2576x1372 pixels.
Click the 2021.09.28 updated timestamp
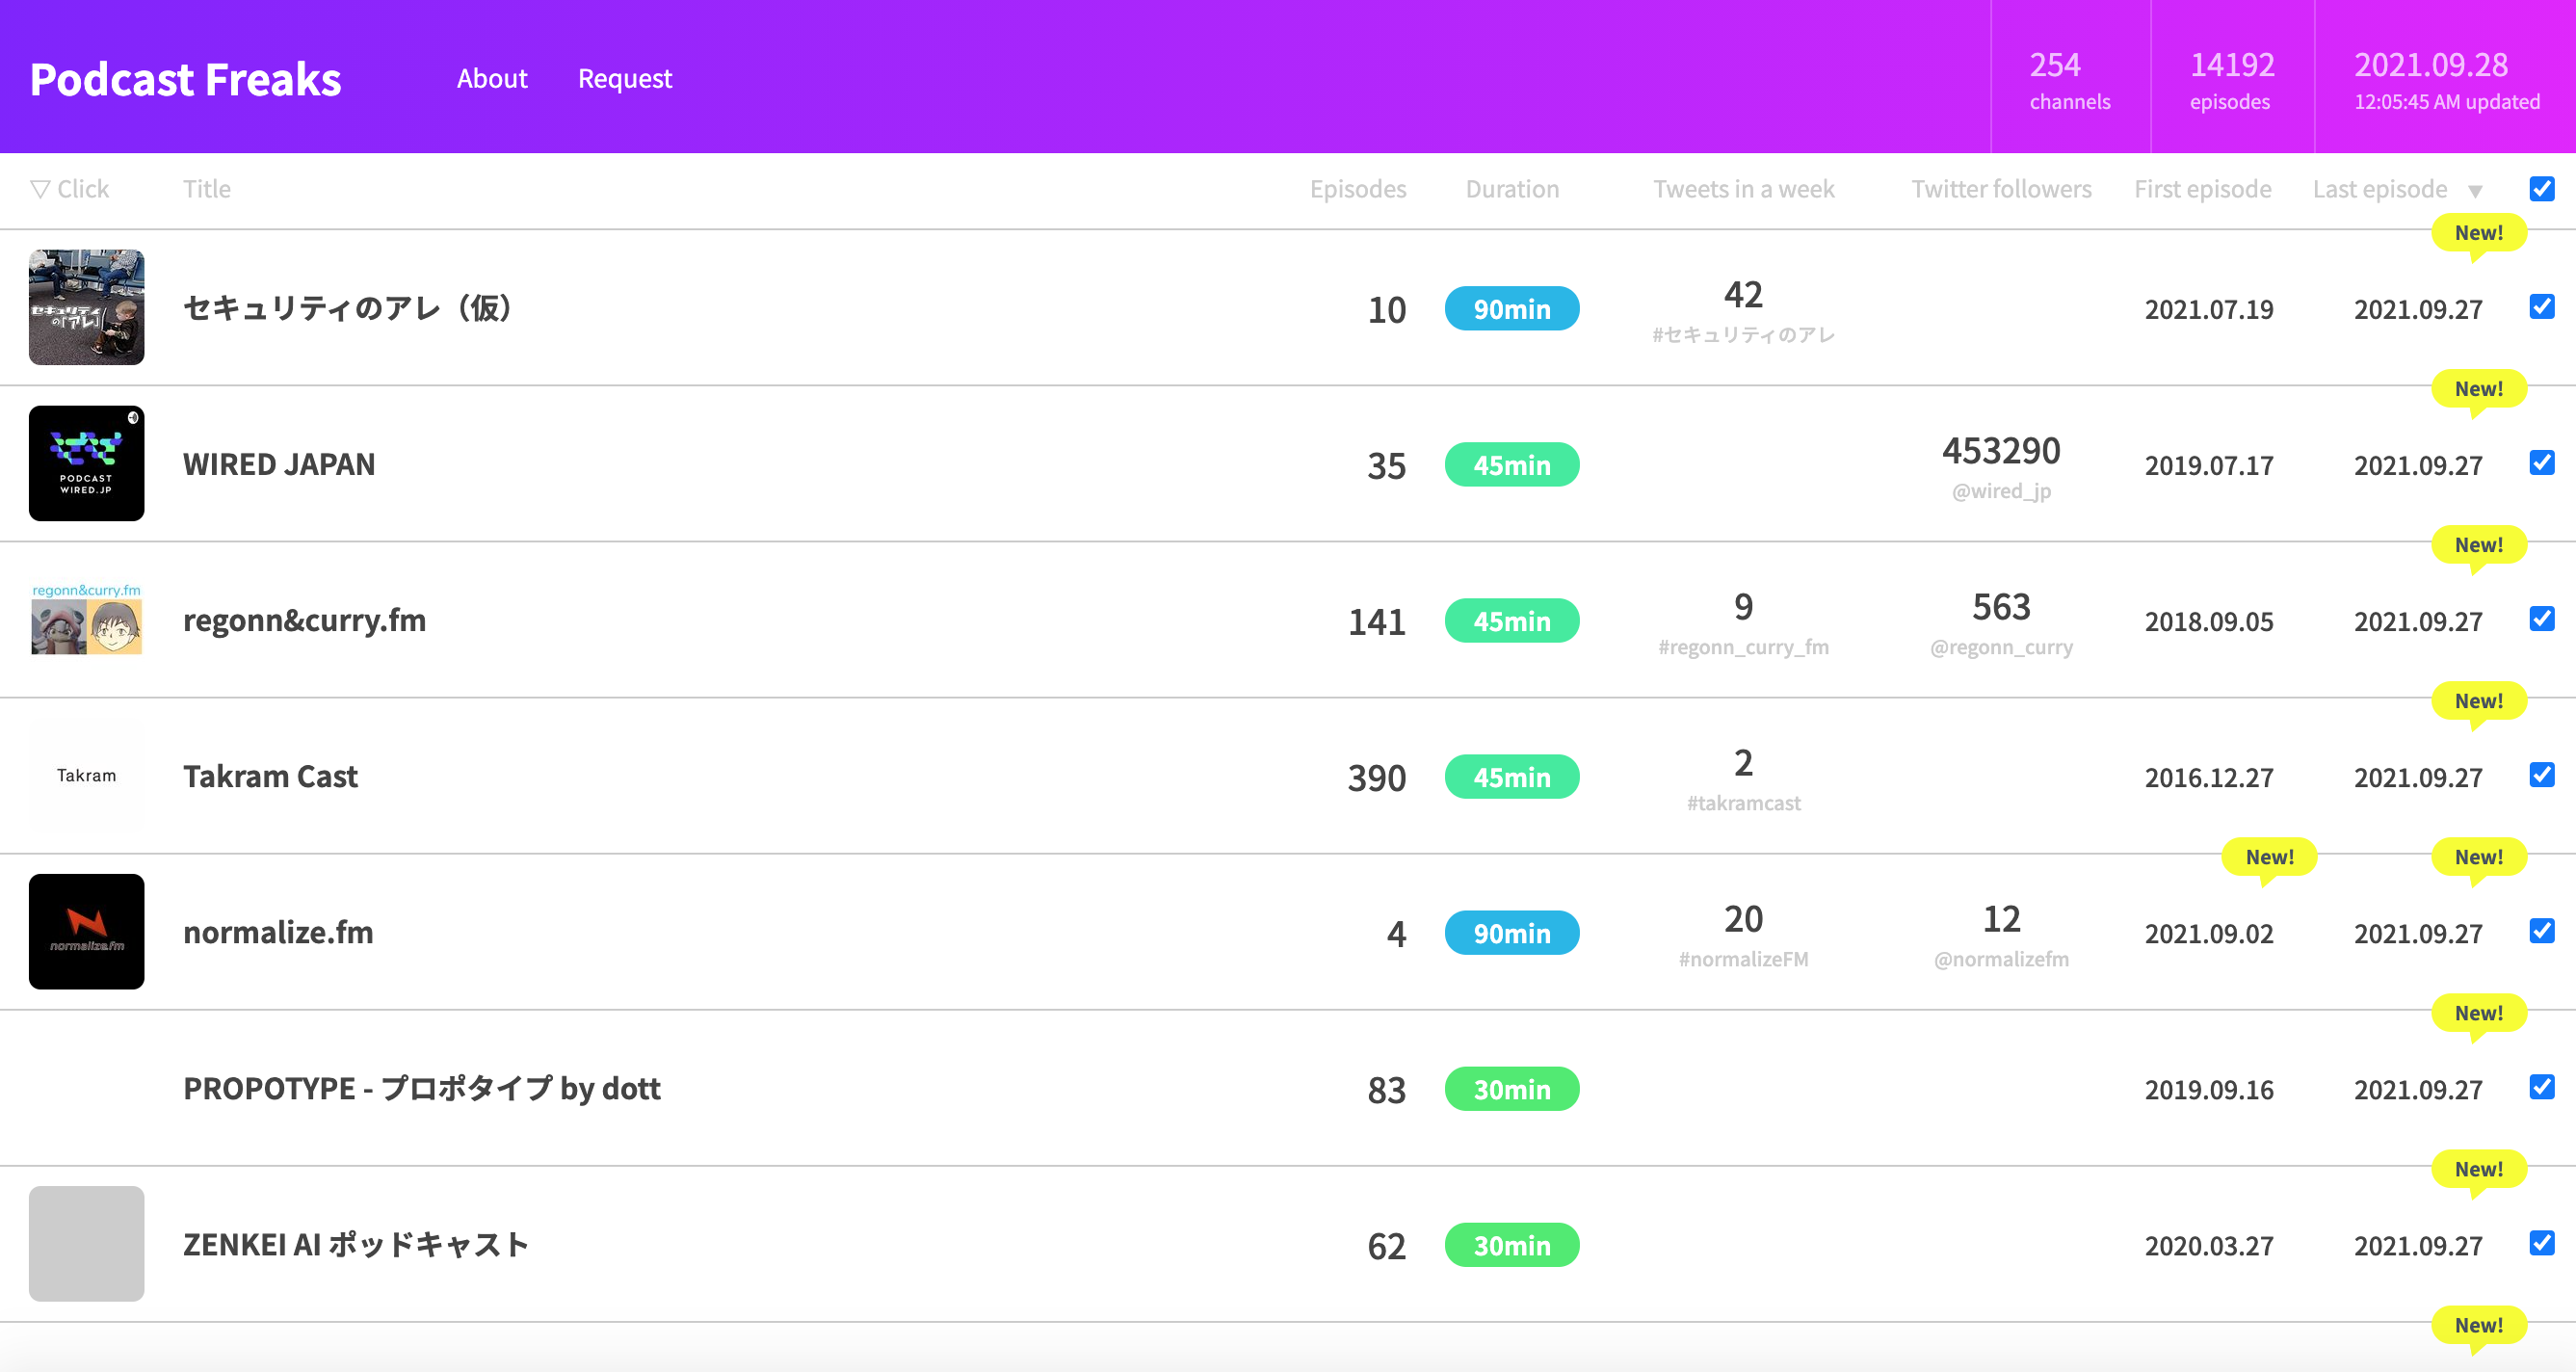(2446, 80)
